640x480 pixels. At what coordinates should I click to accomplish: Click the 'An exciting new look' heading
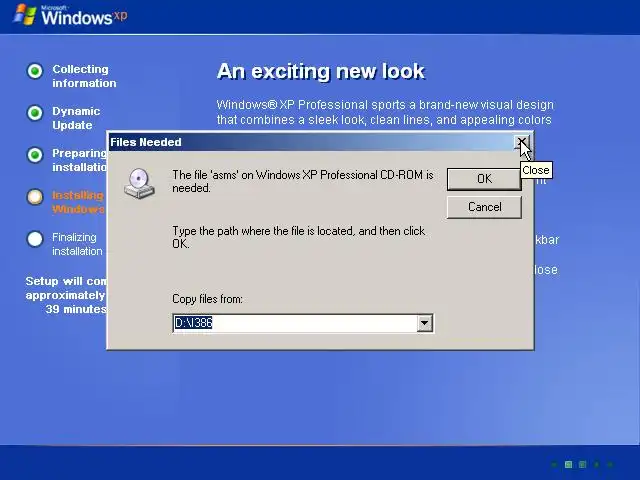coord(321,71)
